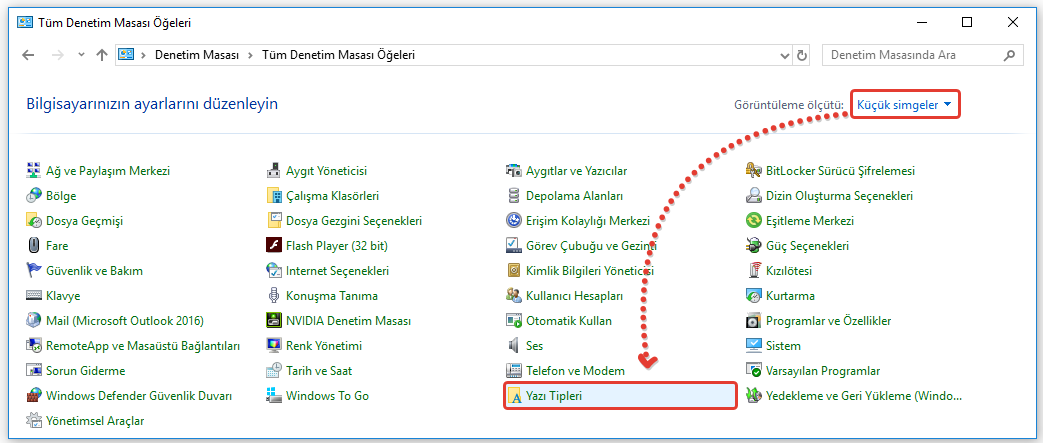Select the Denetim Masası breadcrumb item
The image size is (1043, 443).
[197, 56]
